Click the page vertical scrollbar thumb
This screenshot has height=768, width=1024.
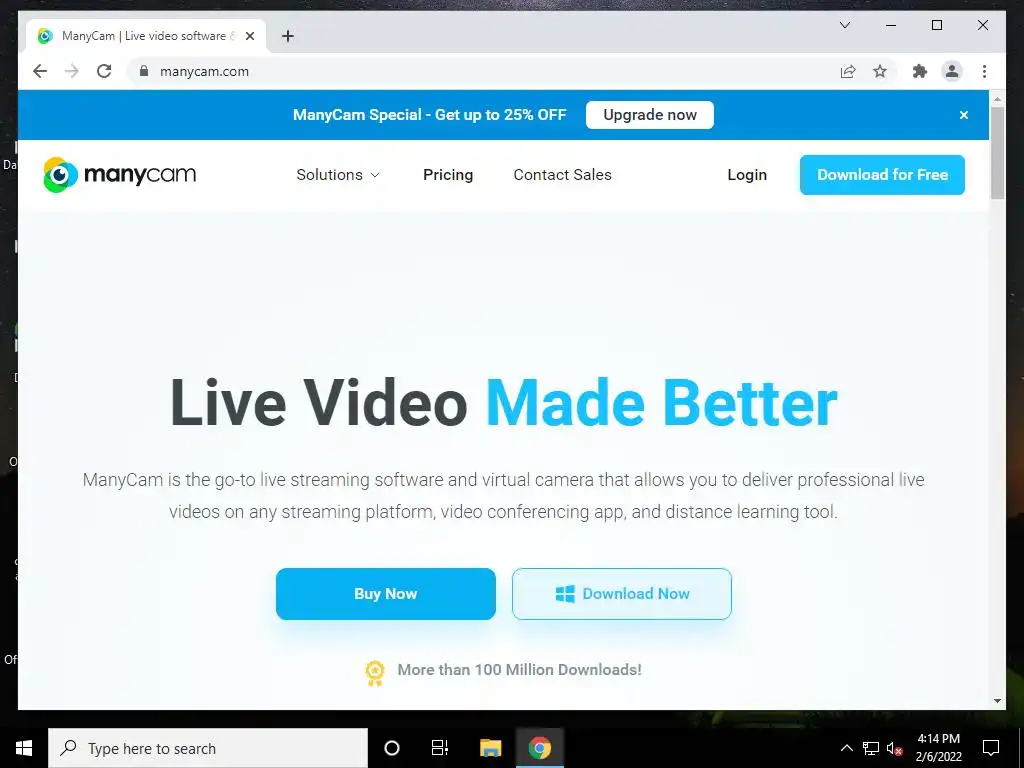coord(997,153)
